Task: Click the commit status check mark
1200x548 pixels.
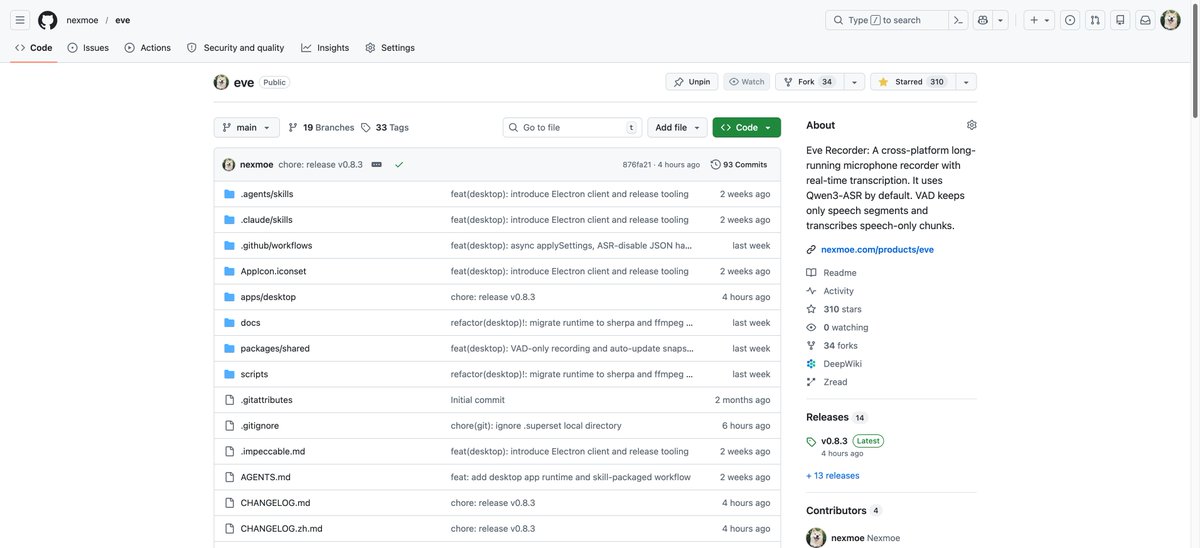Action: pyautogui.click(x=399, y=164)
